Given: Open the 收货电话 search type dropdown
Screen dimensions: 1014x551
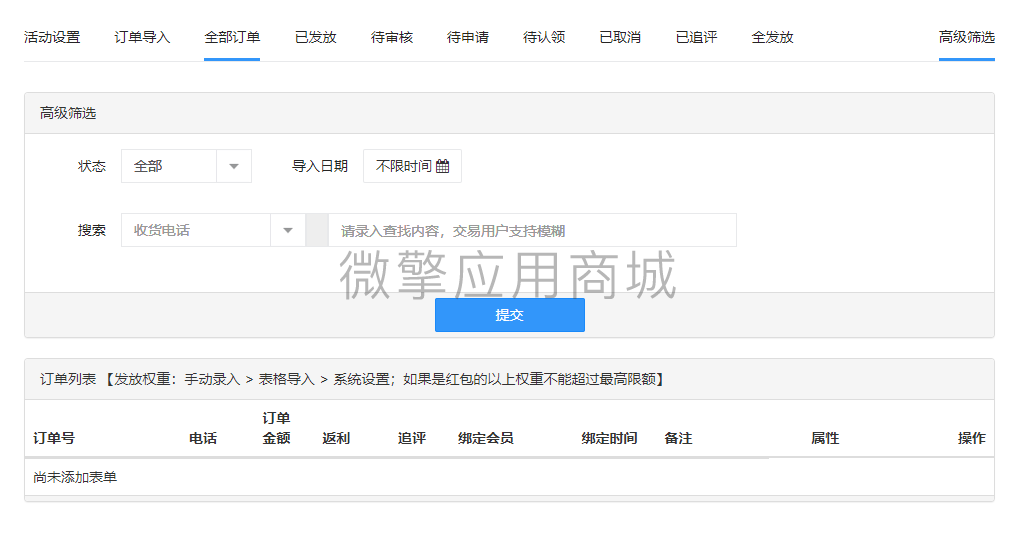Looking at the screenshot, I should [213, 230].
